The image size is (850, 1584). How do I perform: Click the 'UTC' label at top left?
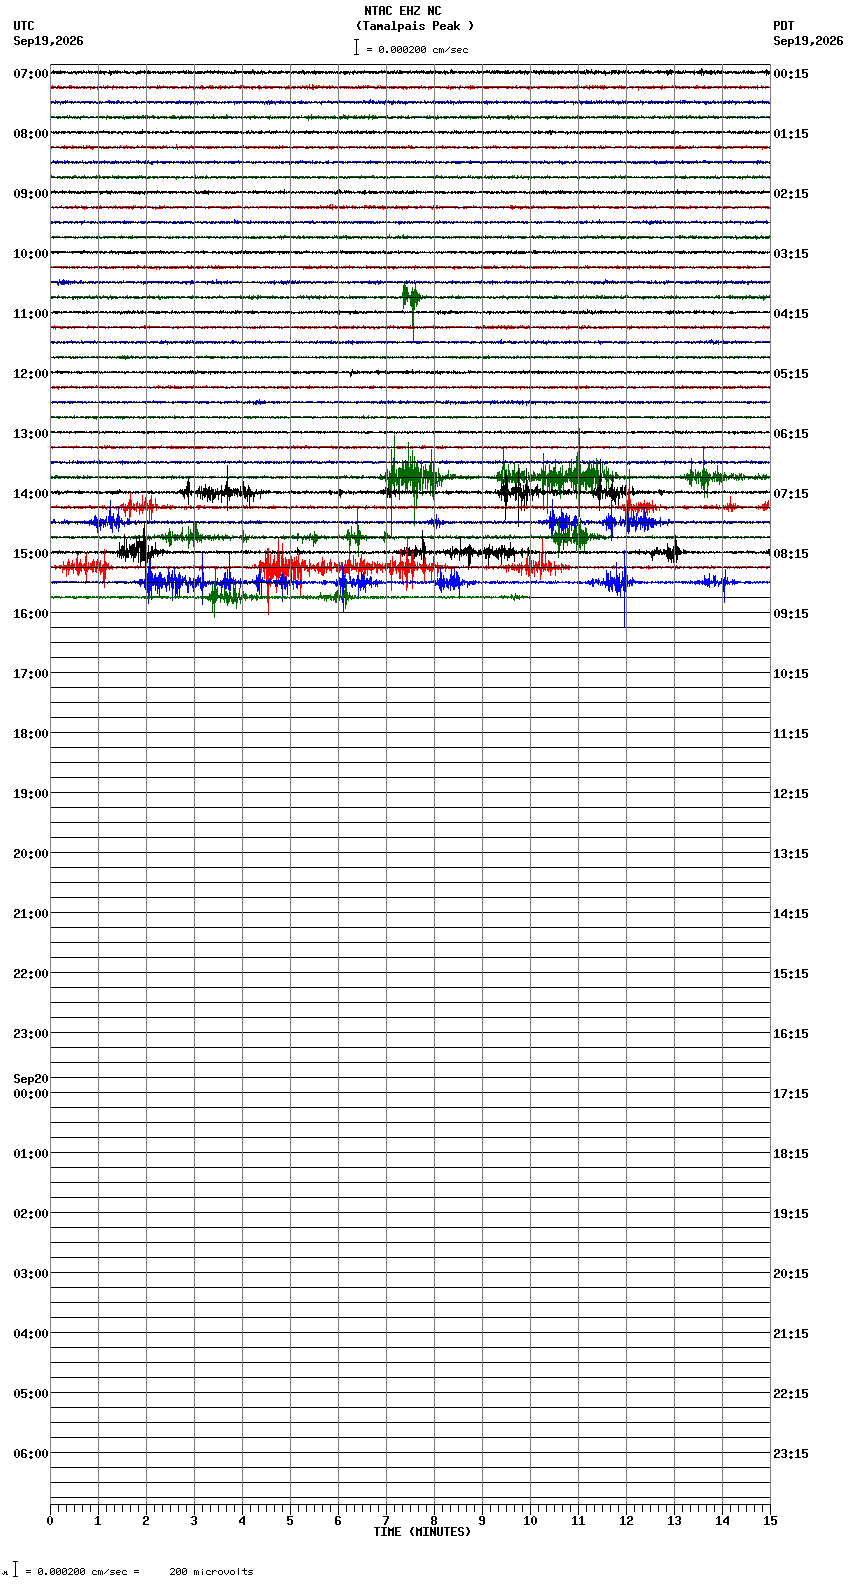click(24, 26)
